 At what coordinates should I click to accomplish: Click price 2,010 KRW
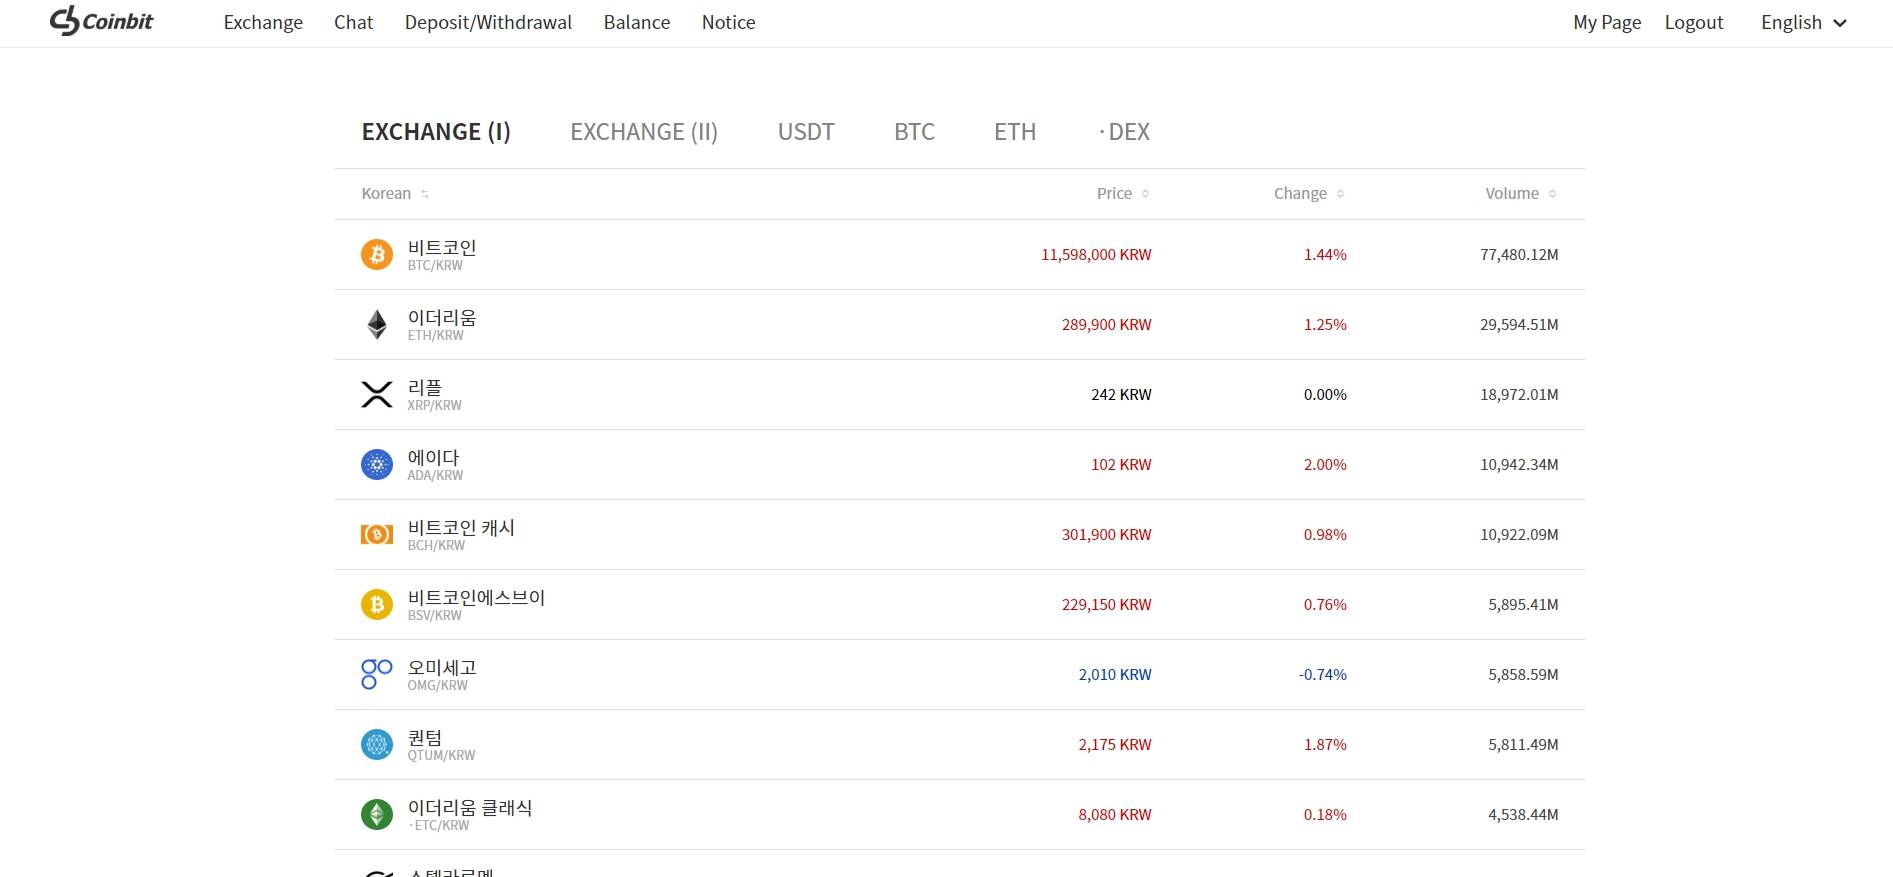coord(1115,675)
